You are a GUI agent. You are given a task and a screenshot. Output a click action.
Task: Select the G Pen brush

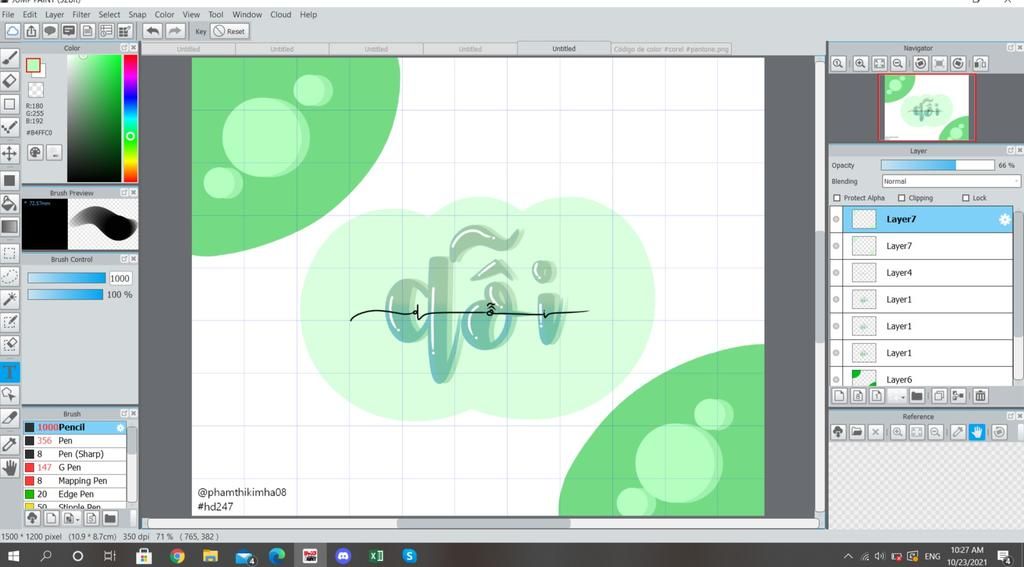click(x=75, y=468)
